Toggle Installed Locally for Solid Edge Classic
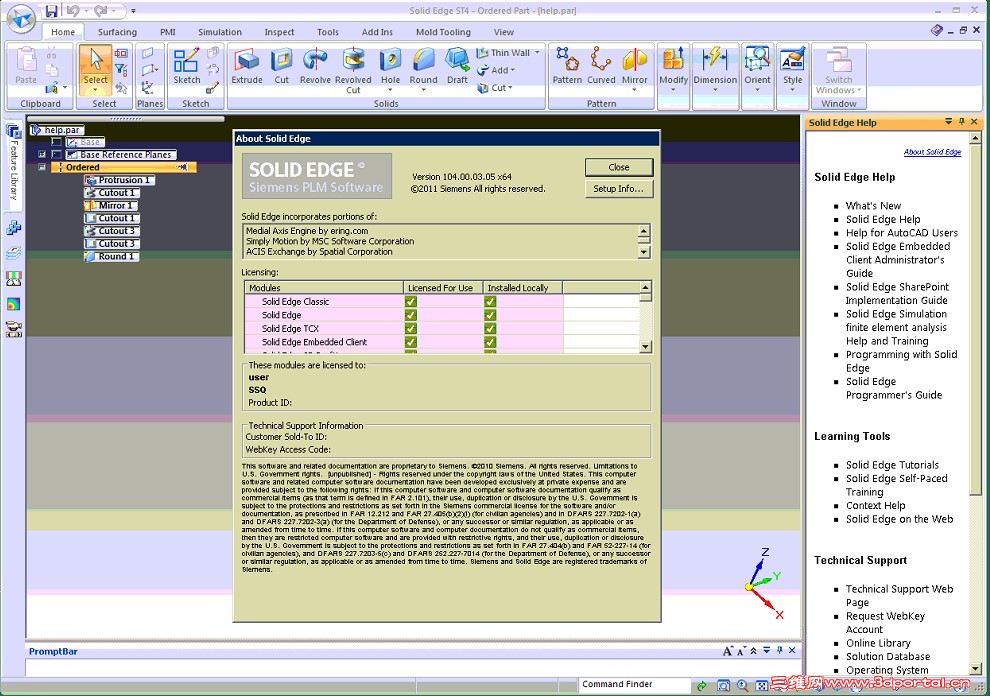The height and width of the screenshot is (696, 990). pos(490,301)
